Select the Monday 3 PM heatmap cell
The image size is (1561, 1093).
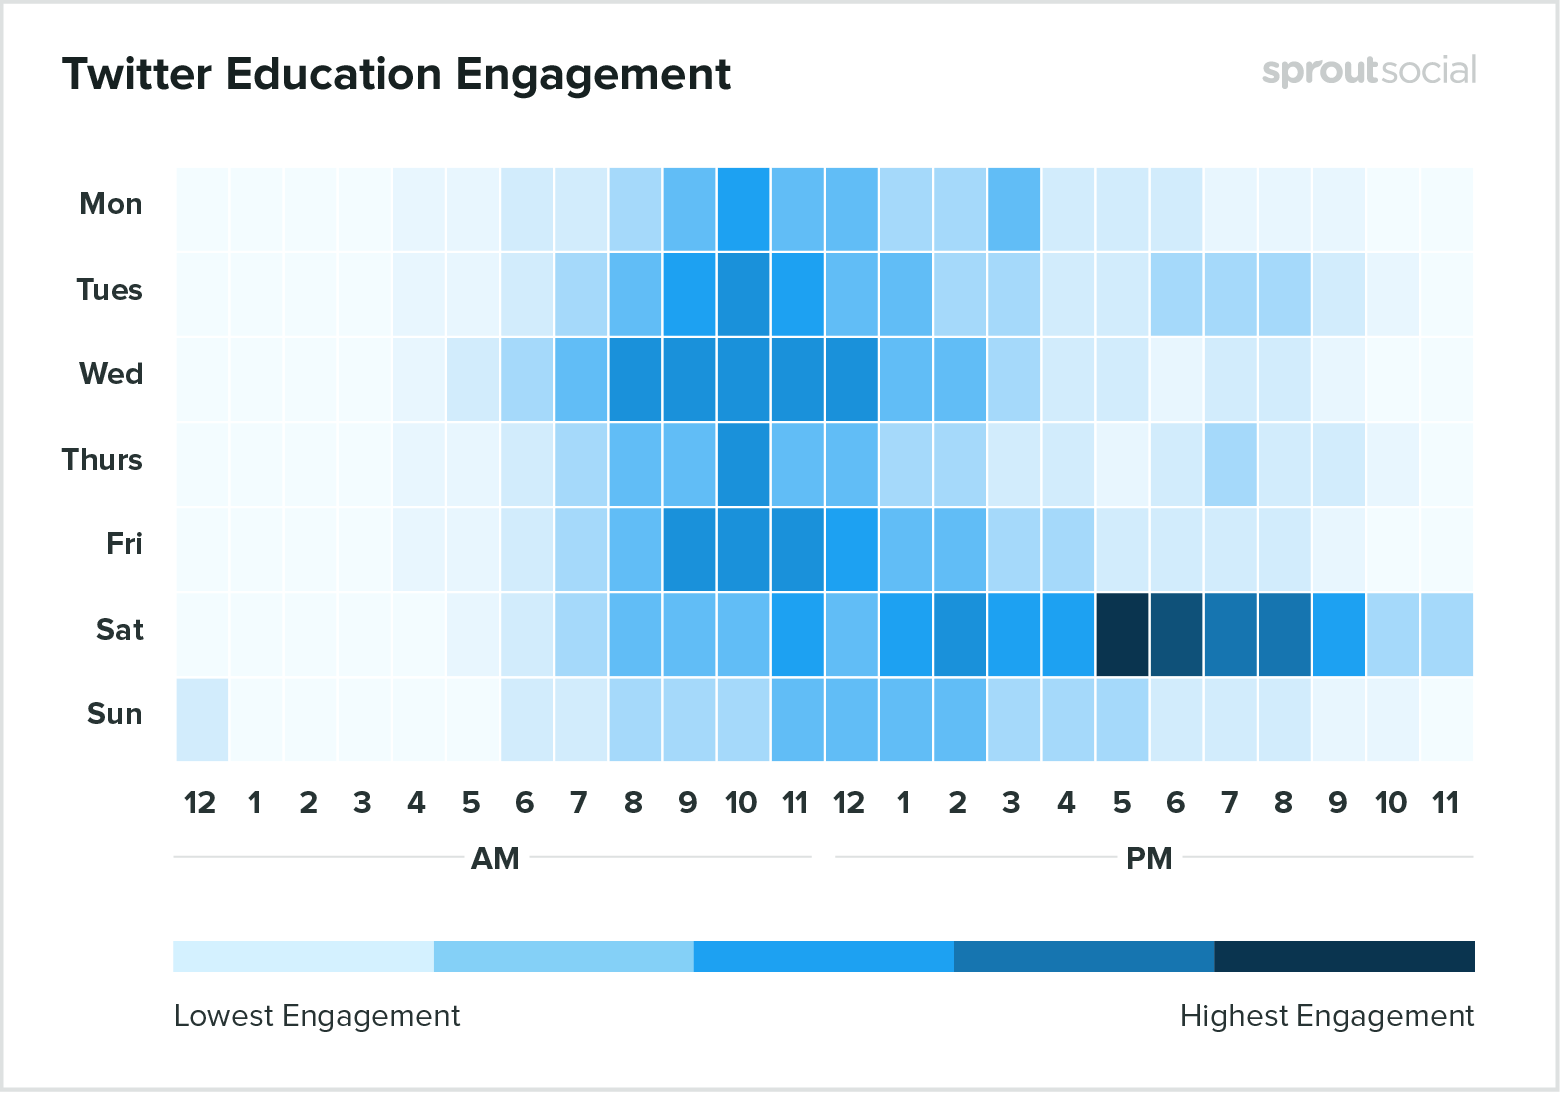tap(1013, 208)
